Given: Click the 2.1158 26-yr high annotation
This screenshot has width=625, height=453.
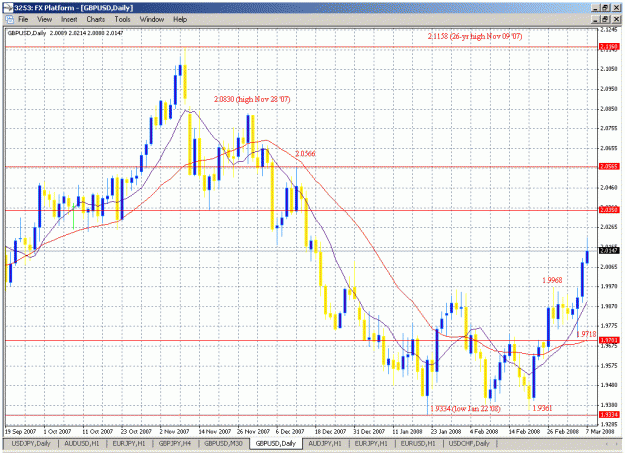Looking at the screenshot, I should (x=475, y=36).
